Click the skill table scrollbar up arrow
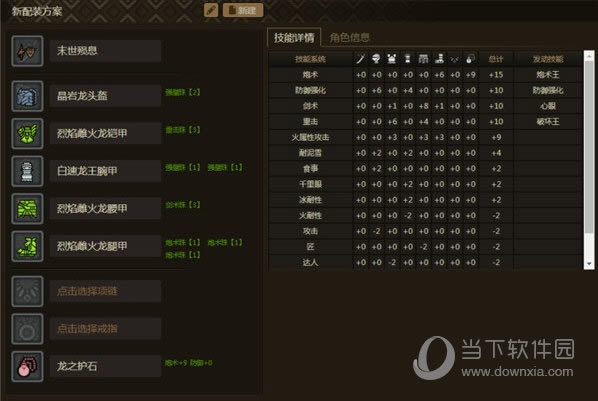This screenshot has height=401, width=598. tap(589, 56)
